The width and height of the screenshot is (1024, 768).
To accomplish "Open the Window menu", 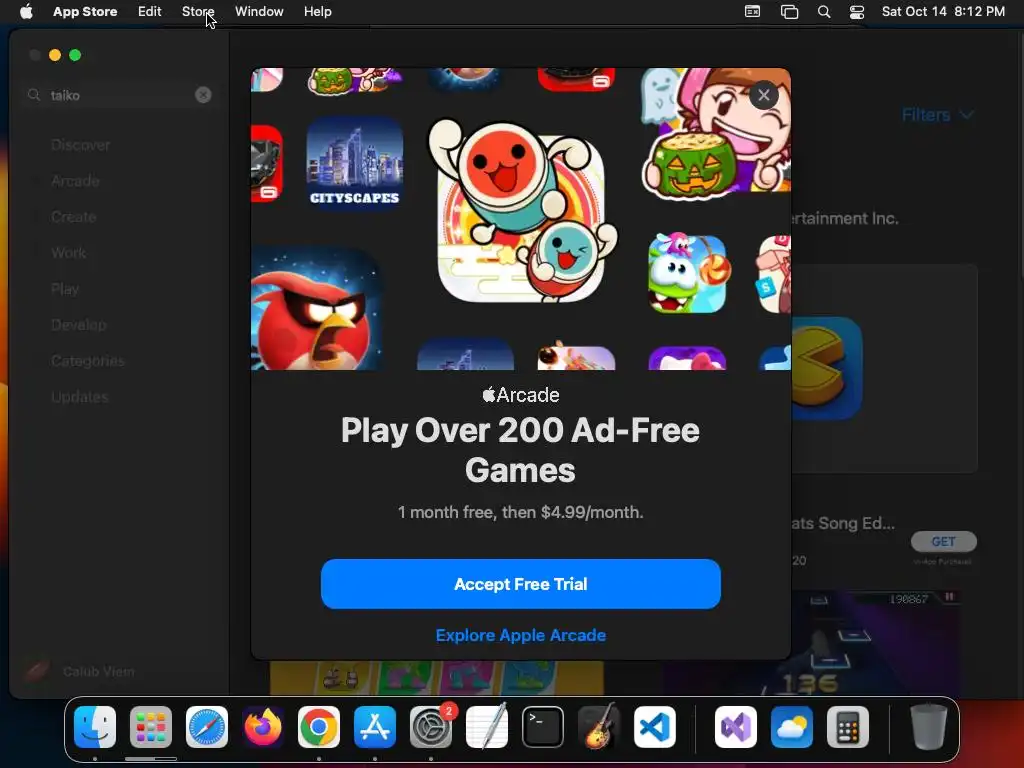I will (x=259, y=12).
